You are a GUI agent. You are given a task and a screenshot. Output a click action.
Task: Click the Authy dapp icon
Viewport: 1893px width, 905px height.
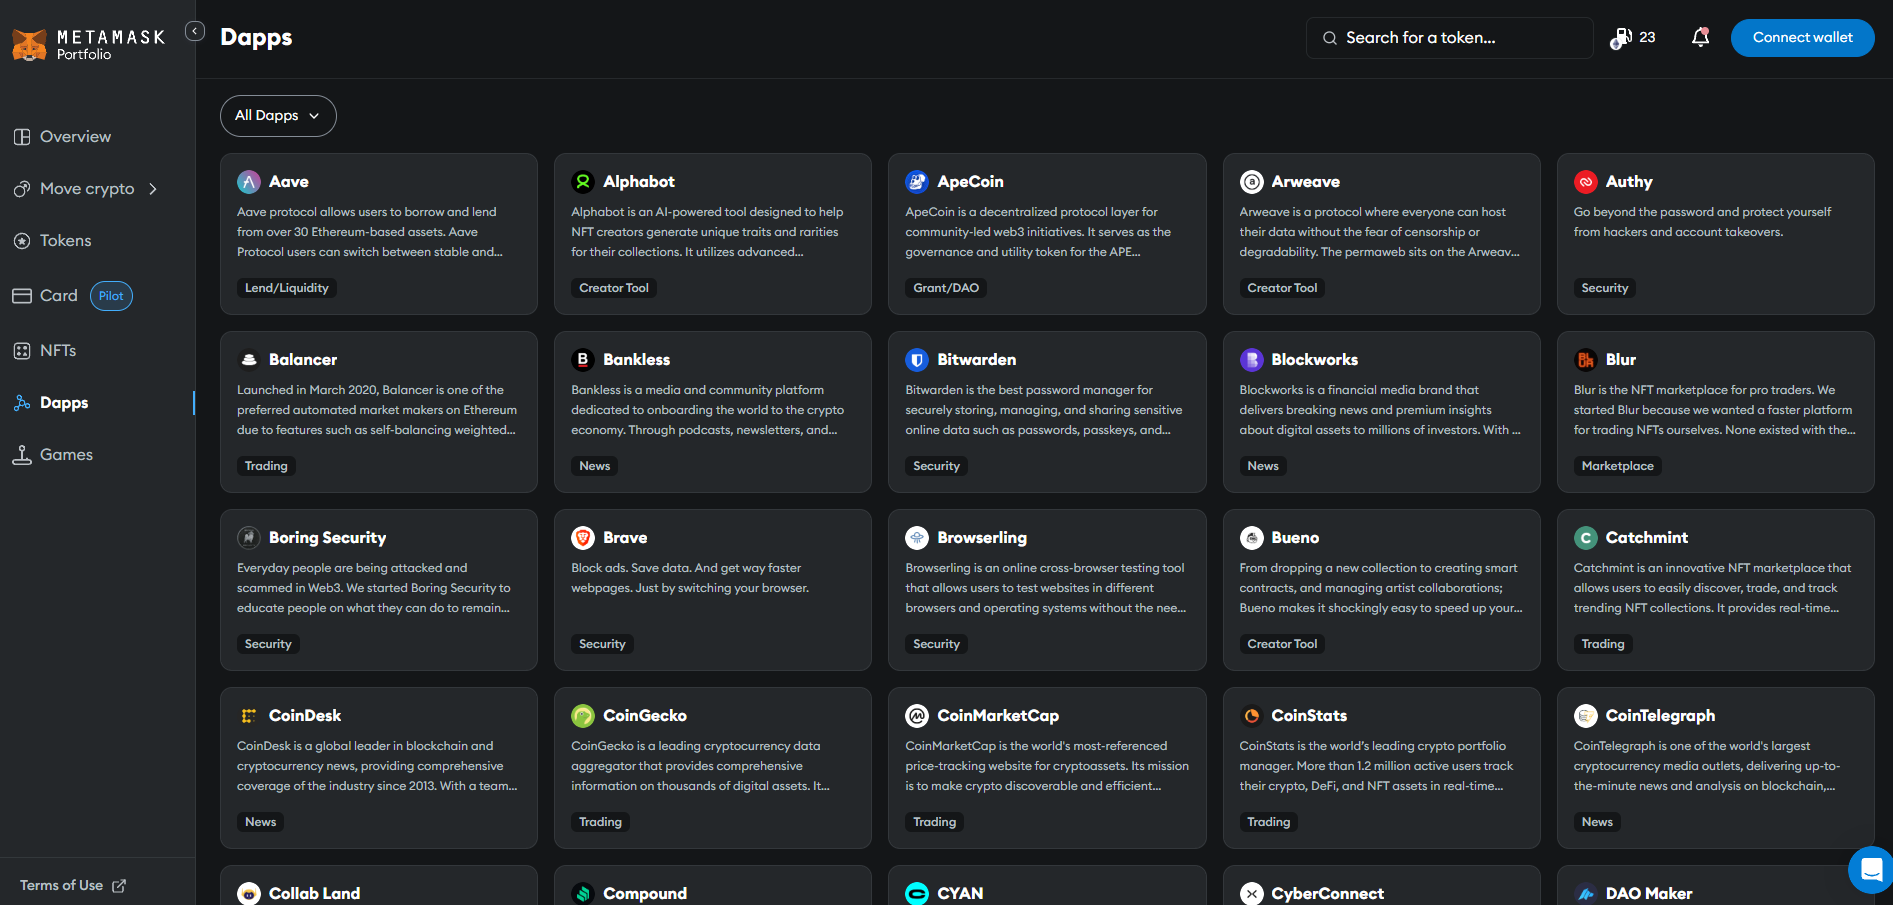tap(1585, 181)
